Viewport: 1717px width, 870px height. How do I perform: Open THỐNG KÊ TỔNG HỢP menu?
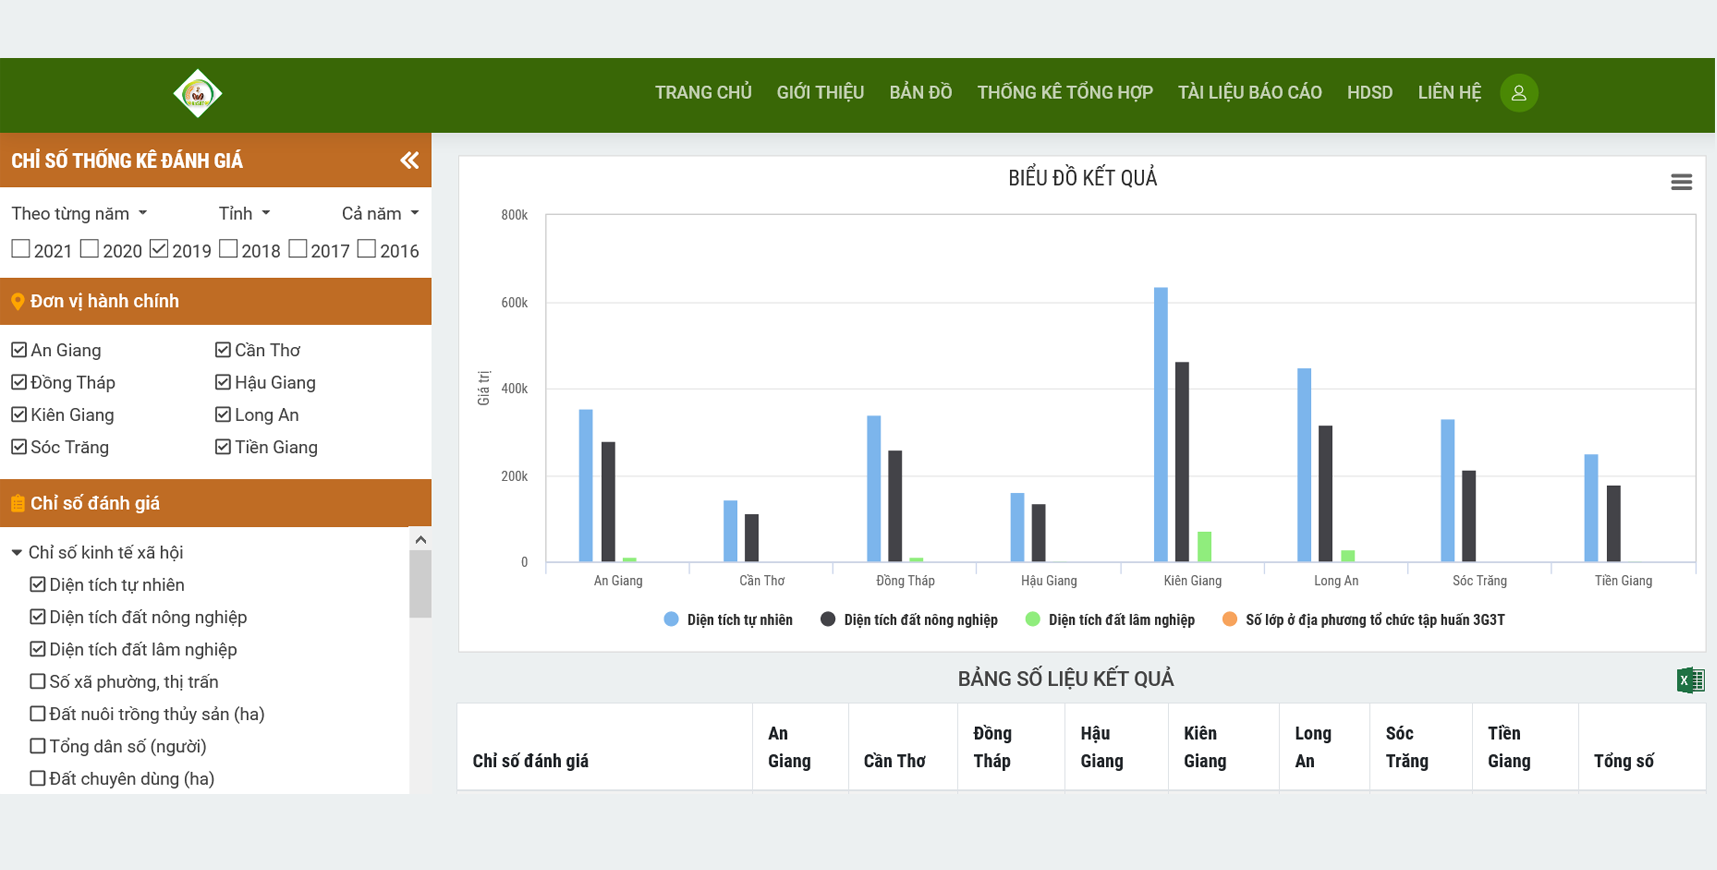point(1064,93)
